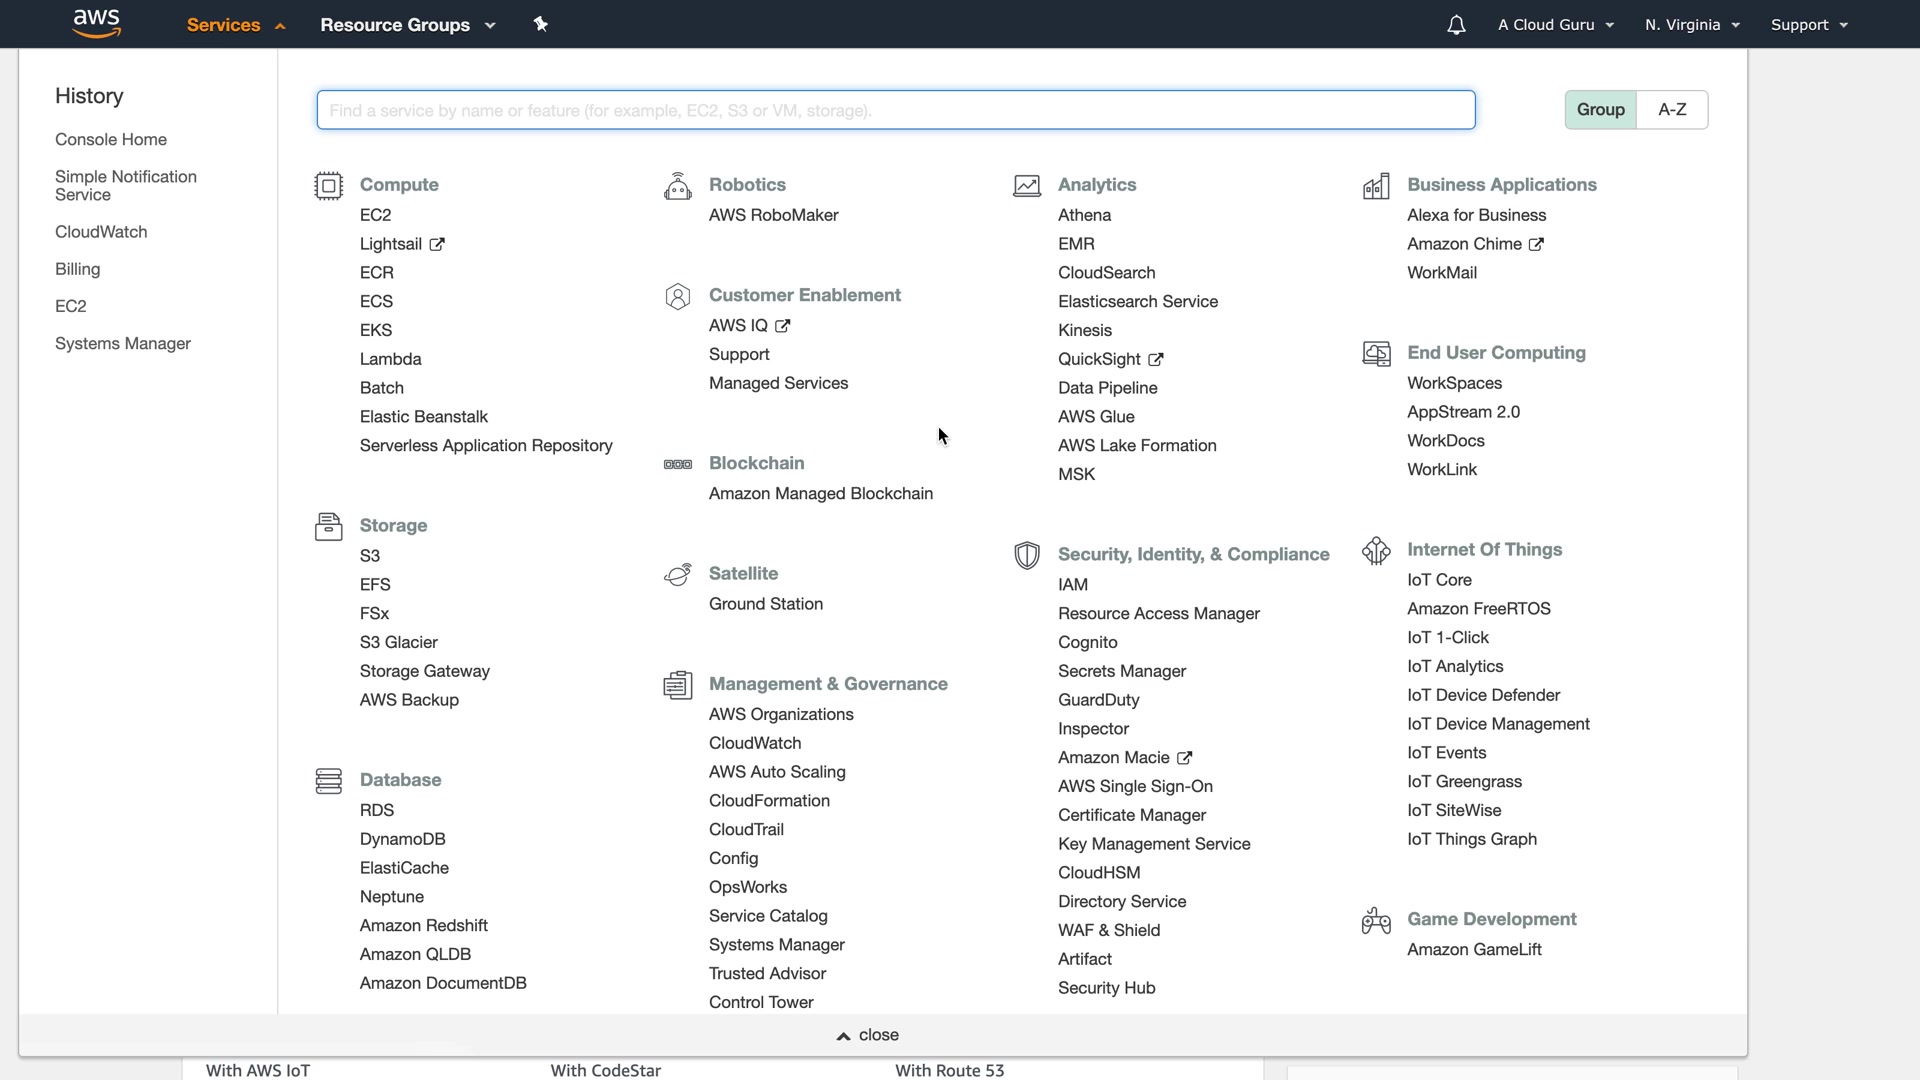Click the Game Development controller icon

click(1376, 921)
